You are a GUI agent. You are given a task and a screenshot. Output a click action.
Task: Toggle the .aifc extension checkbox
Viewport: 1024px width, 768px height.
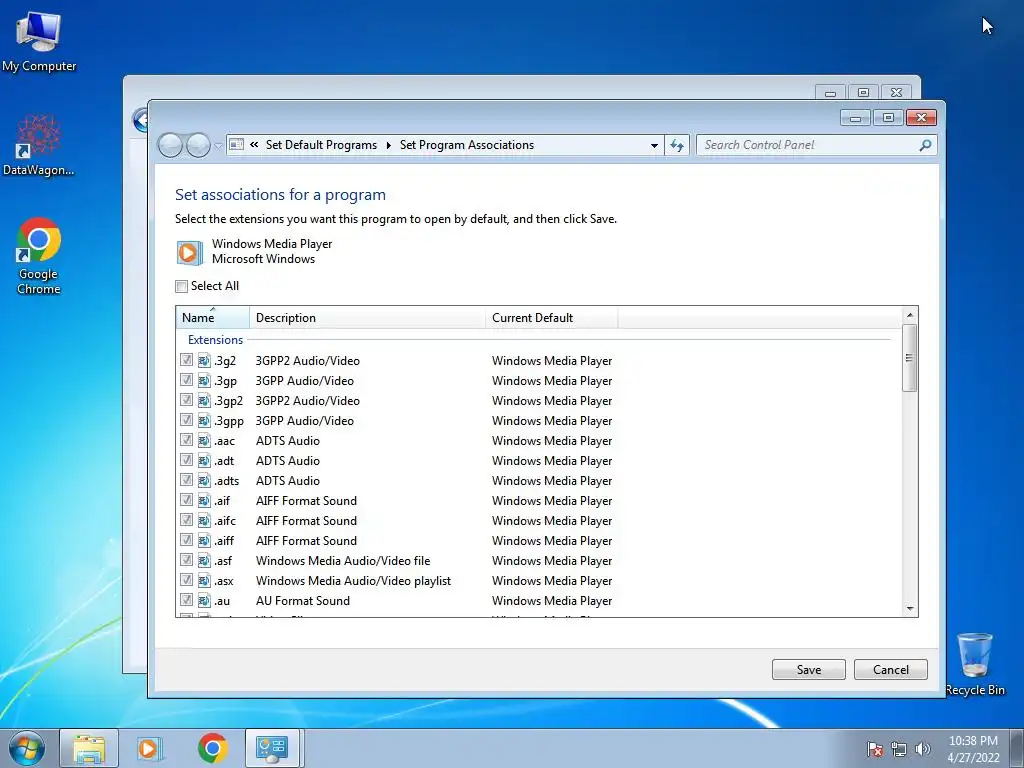[x=186, y=520]
